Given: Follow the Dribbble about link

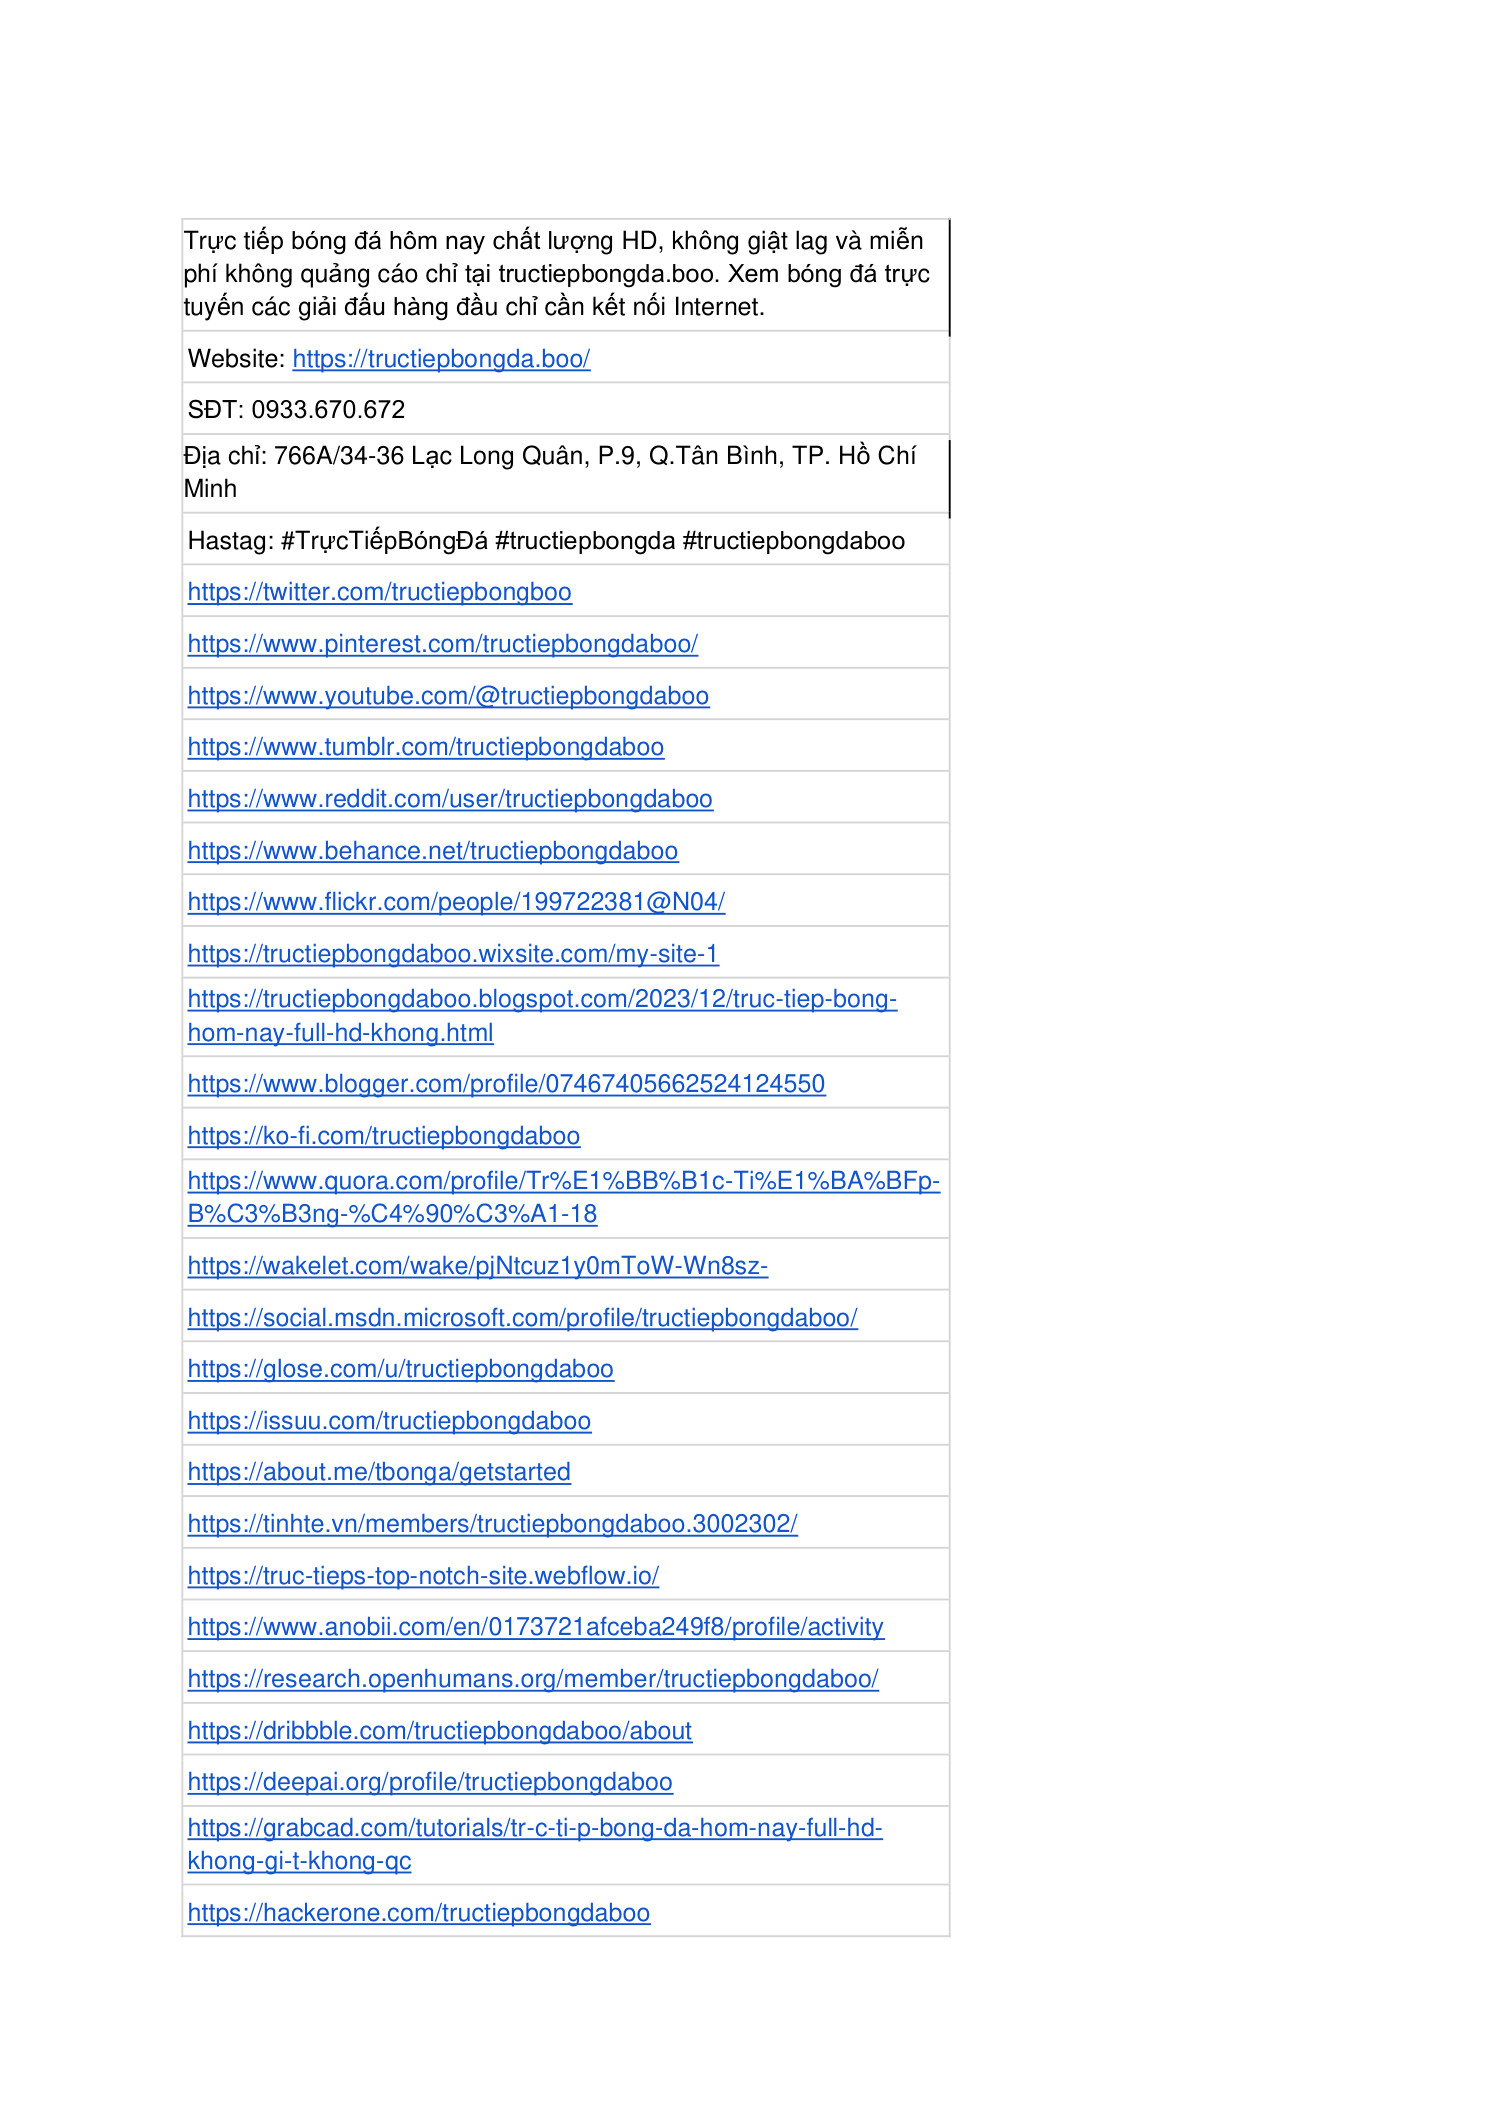Looking at the screenshot, I should click(439, 1731).
